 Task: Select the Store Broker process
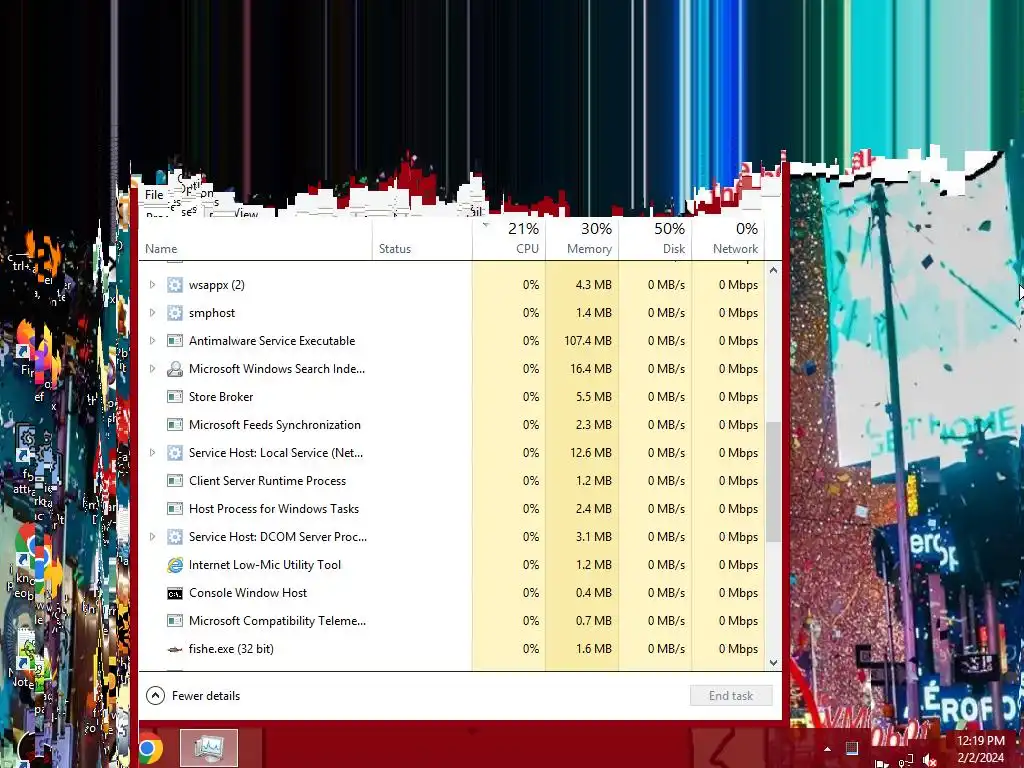[x=451, y=397]
